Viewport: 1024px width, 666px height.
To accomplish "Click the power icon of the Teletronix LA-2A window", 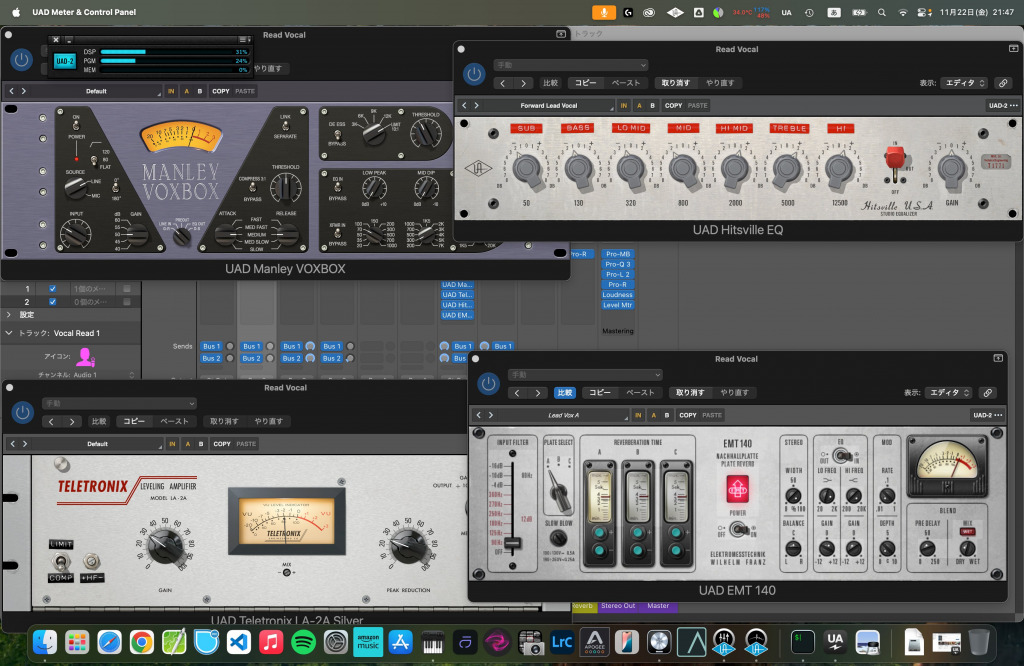I will point(22,412).
